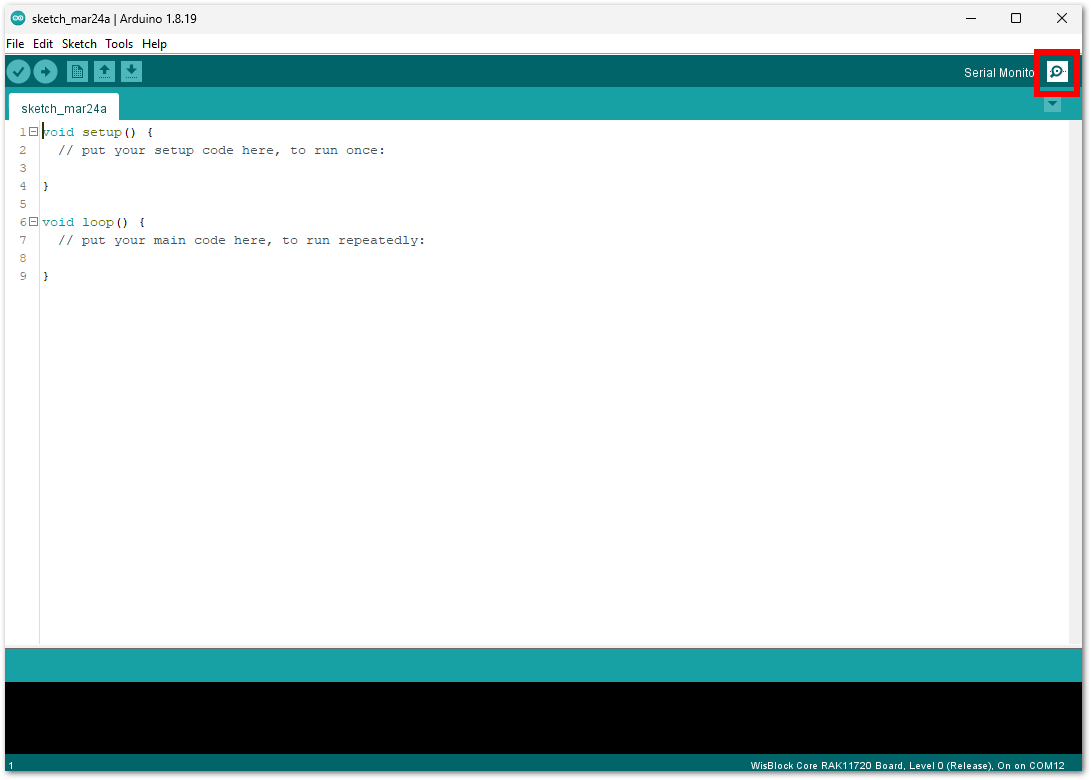Click the 'put your setup code here' comment

(221, 150)
